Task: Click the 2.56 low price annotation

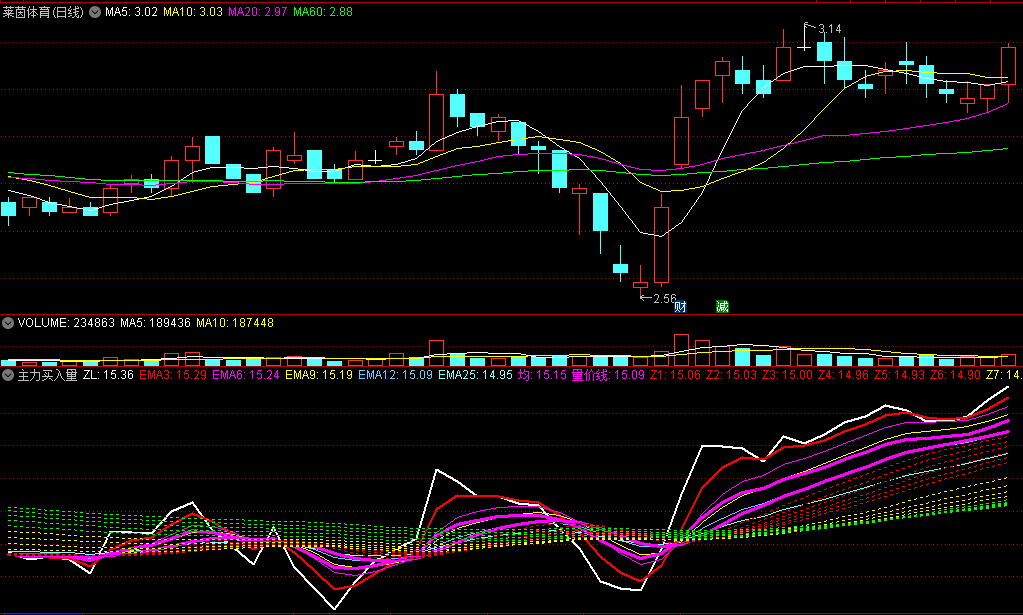Action: point(665,299)
